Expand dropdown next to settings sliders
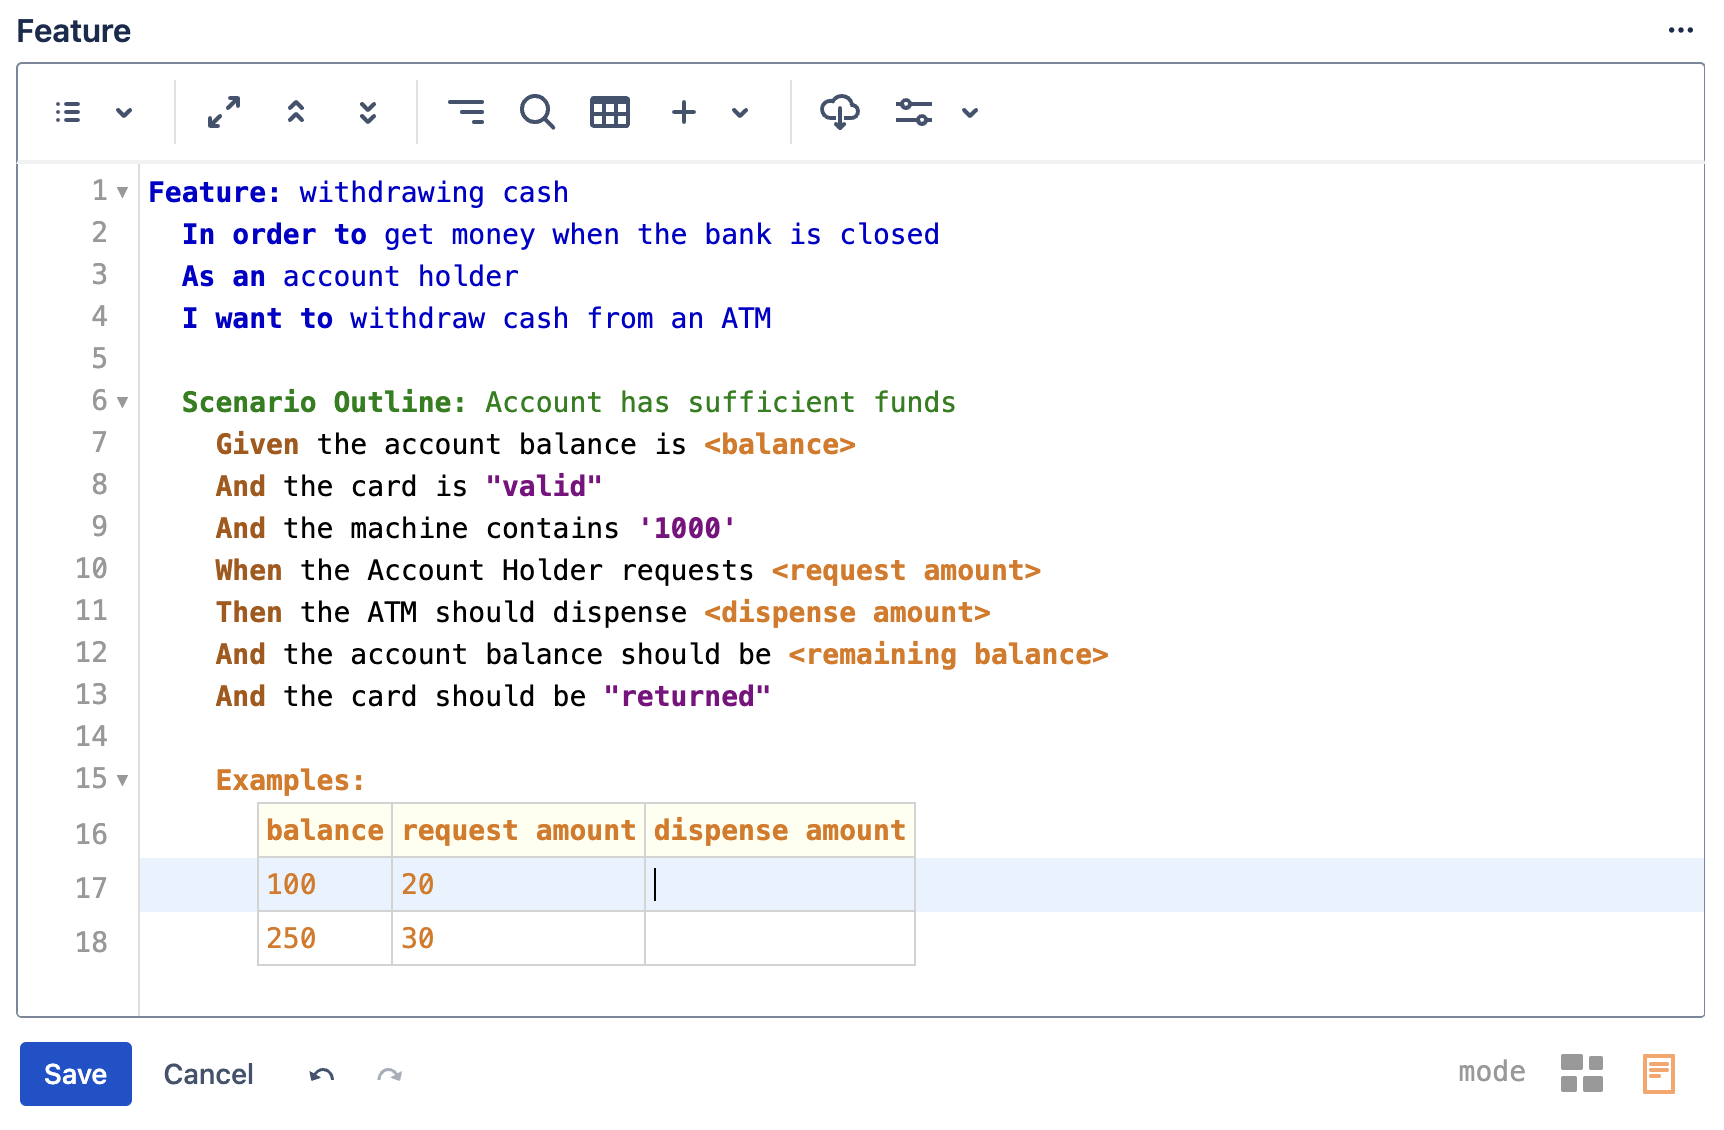1724x1130 pixels. point(970,112)
